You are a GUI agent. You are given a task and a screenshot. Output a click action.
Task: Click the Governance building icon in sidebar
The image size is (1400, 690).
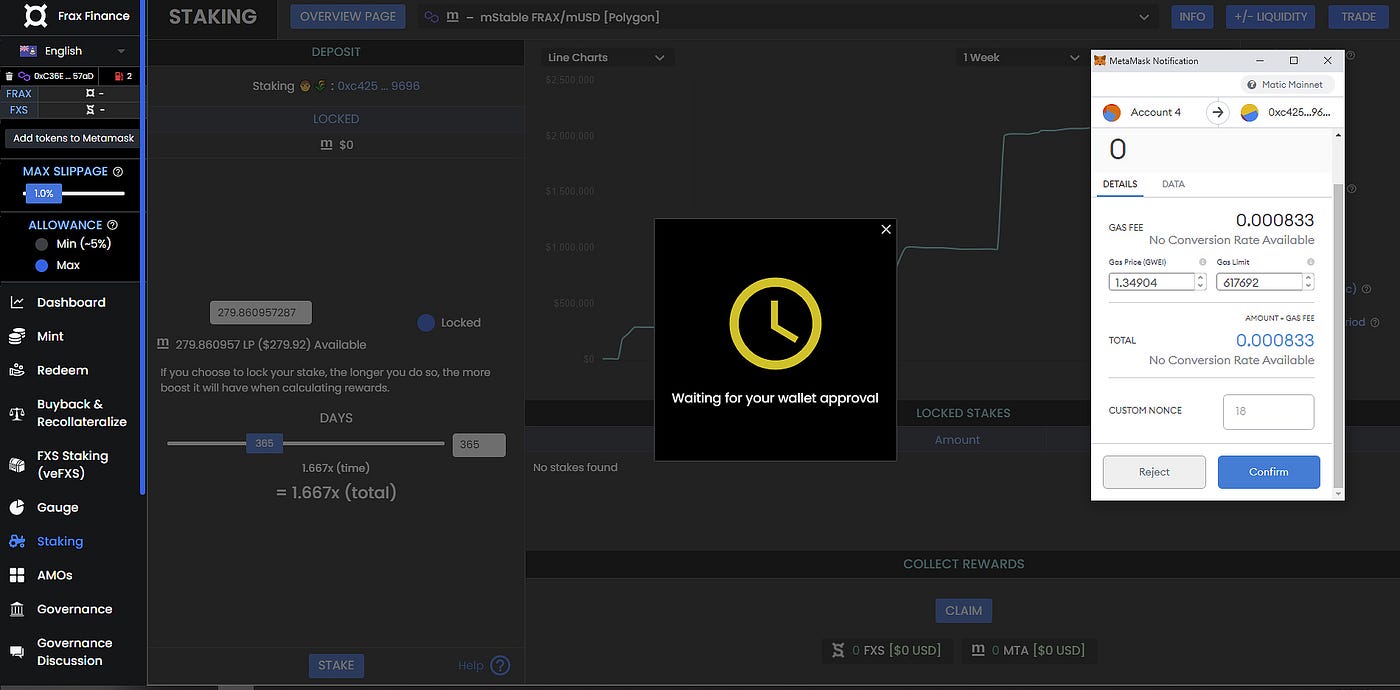[x=17, y=609]
